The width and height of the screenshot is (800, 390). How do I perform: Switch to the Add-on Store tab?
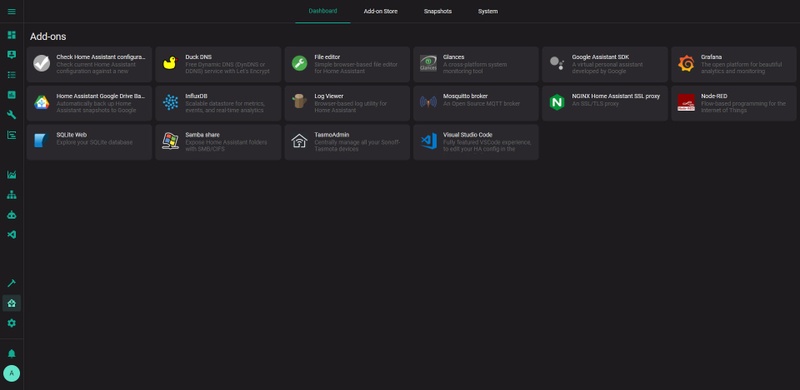381,11
